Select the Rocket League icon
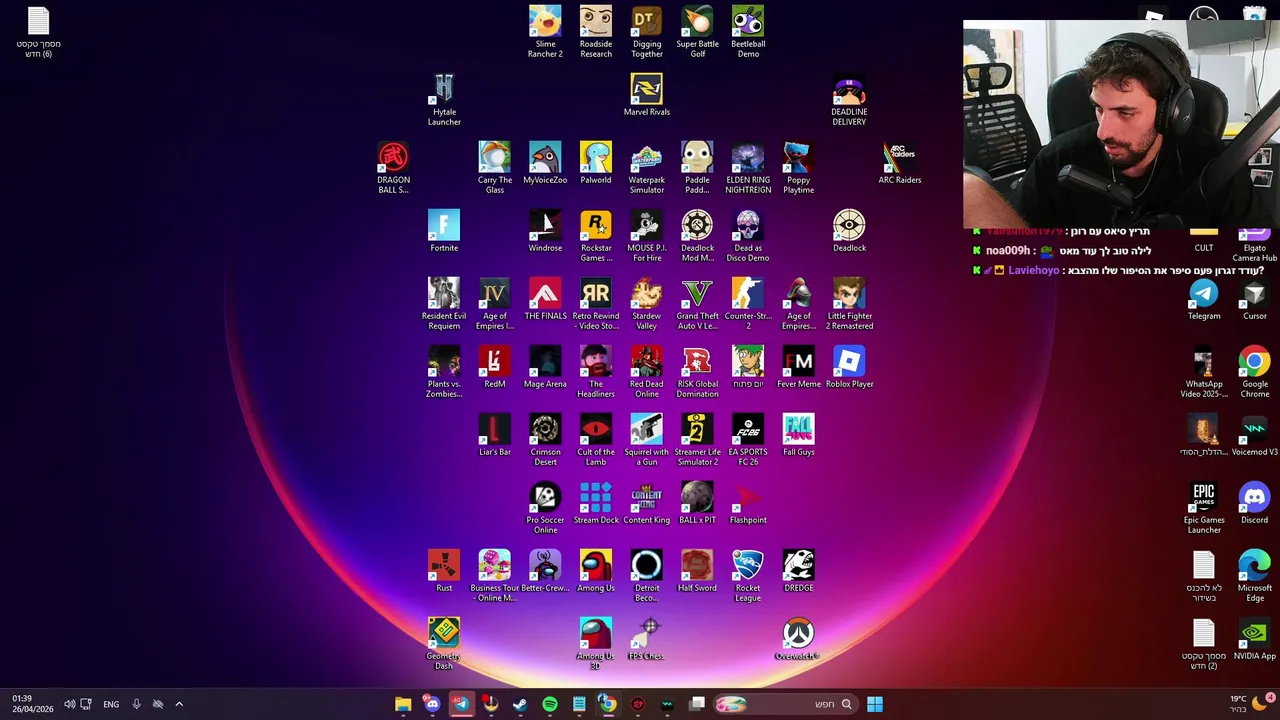The height and width of the screenshot is (720, 1280). click(x=748, y=576)
